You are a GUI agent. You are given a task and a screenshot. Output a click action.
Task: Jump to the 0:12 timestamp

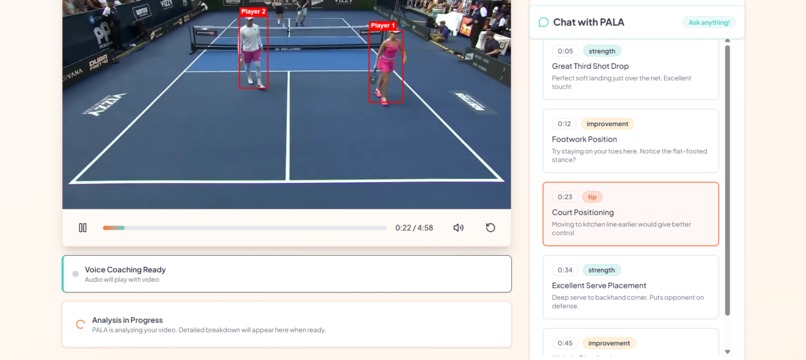564,124
